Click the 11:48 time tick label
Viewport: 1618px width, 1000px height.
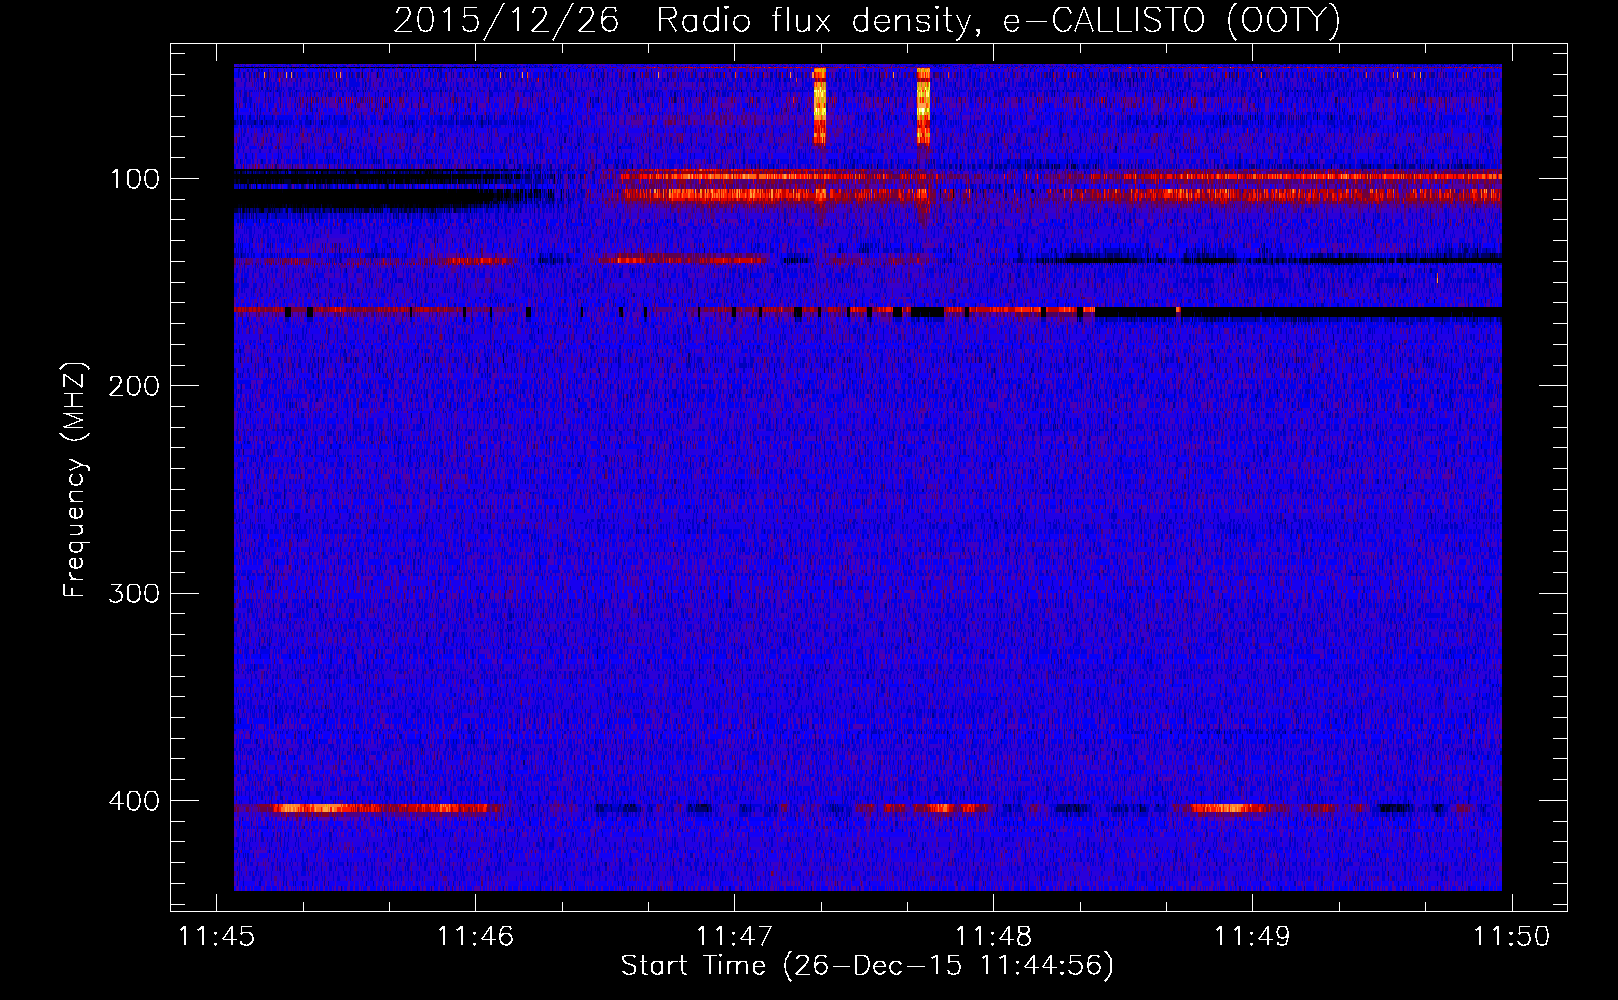(993, 936)
